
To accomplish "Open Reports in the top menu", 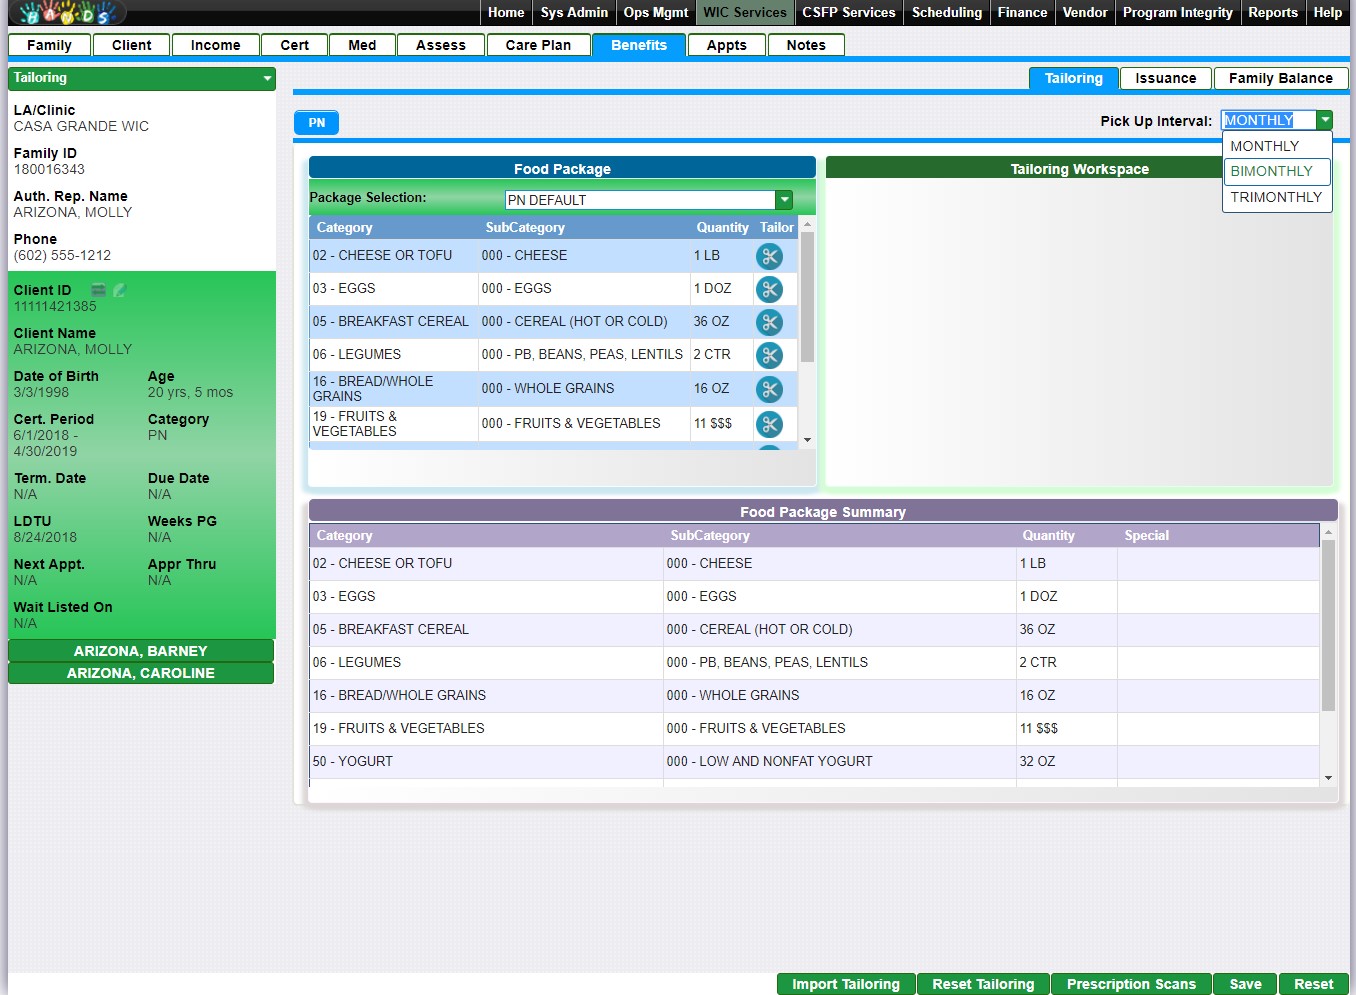I will 1272,13.
